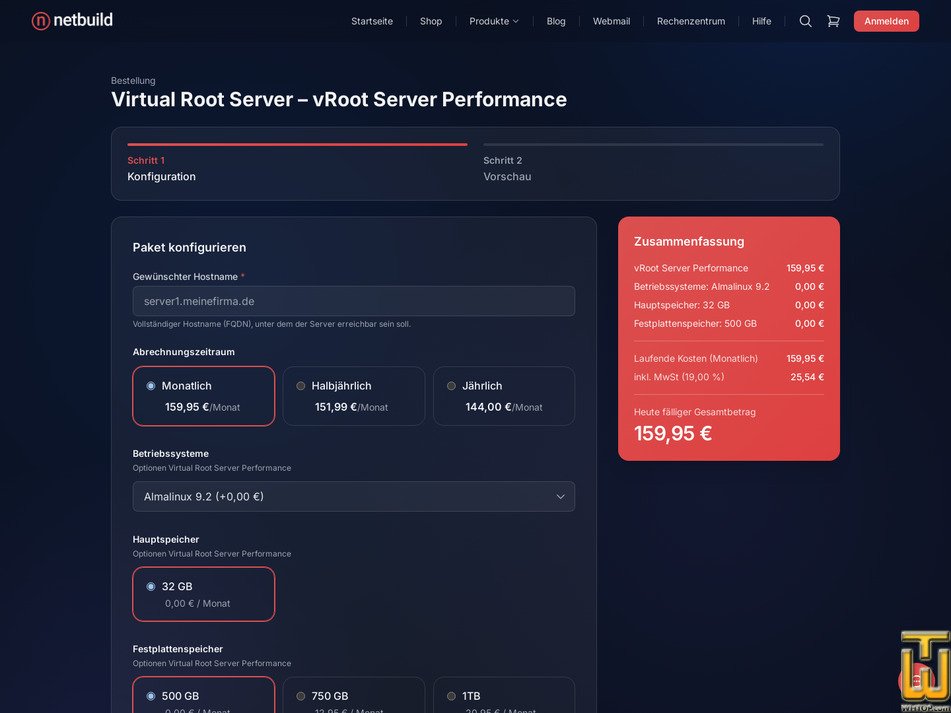Click 'Paket konfigurieren' heading
Screen dimensions: 951x713
tap(189, 247)
